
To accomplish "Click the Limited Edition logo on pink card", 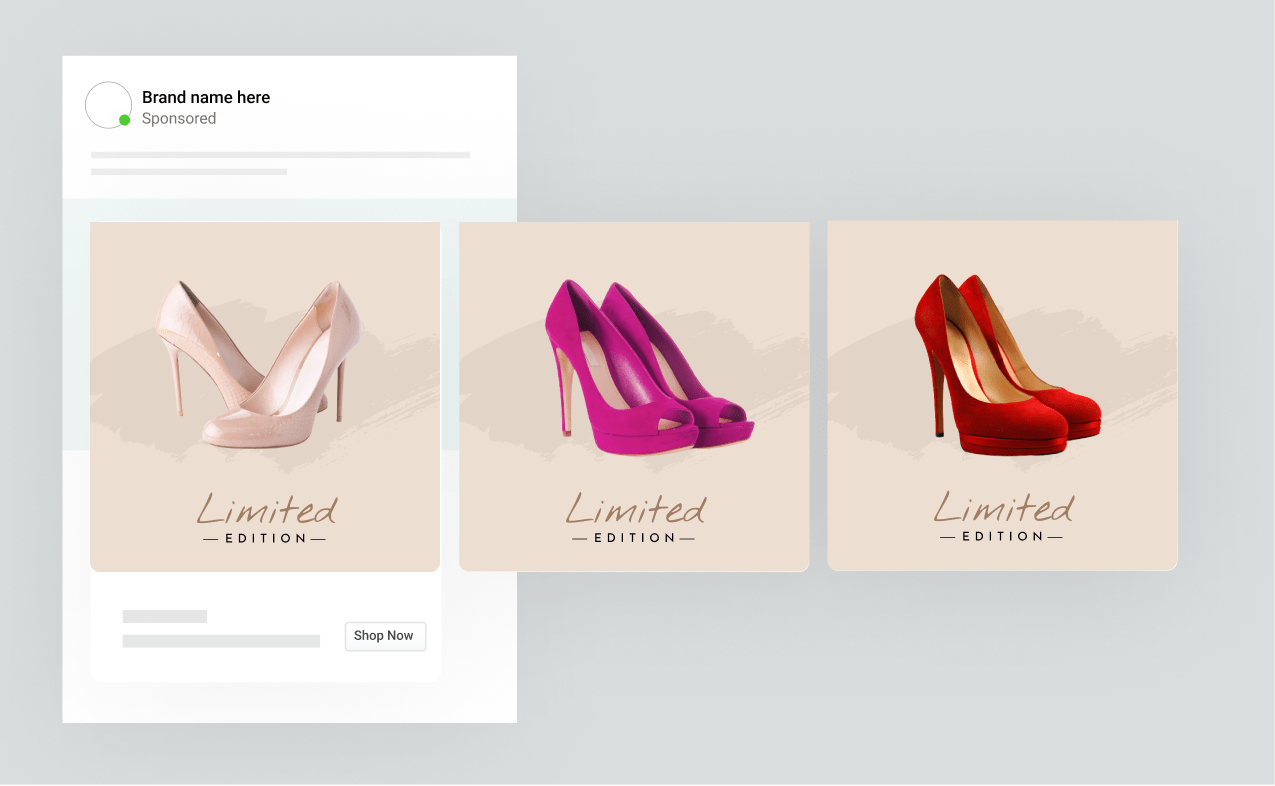I will click(x=265, y=516).
